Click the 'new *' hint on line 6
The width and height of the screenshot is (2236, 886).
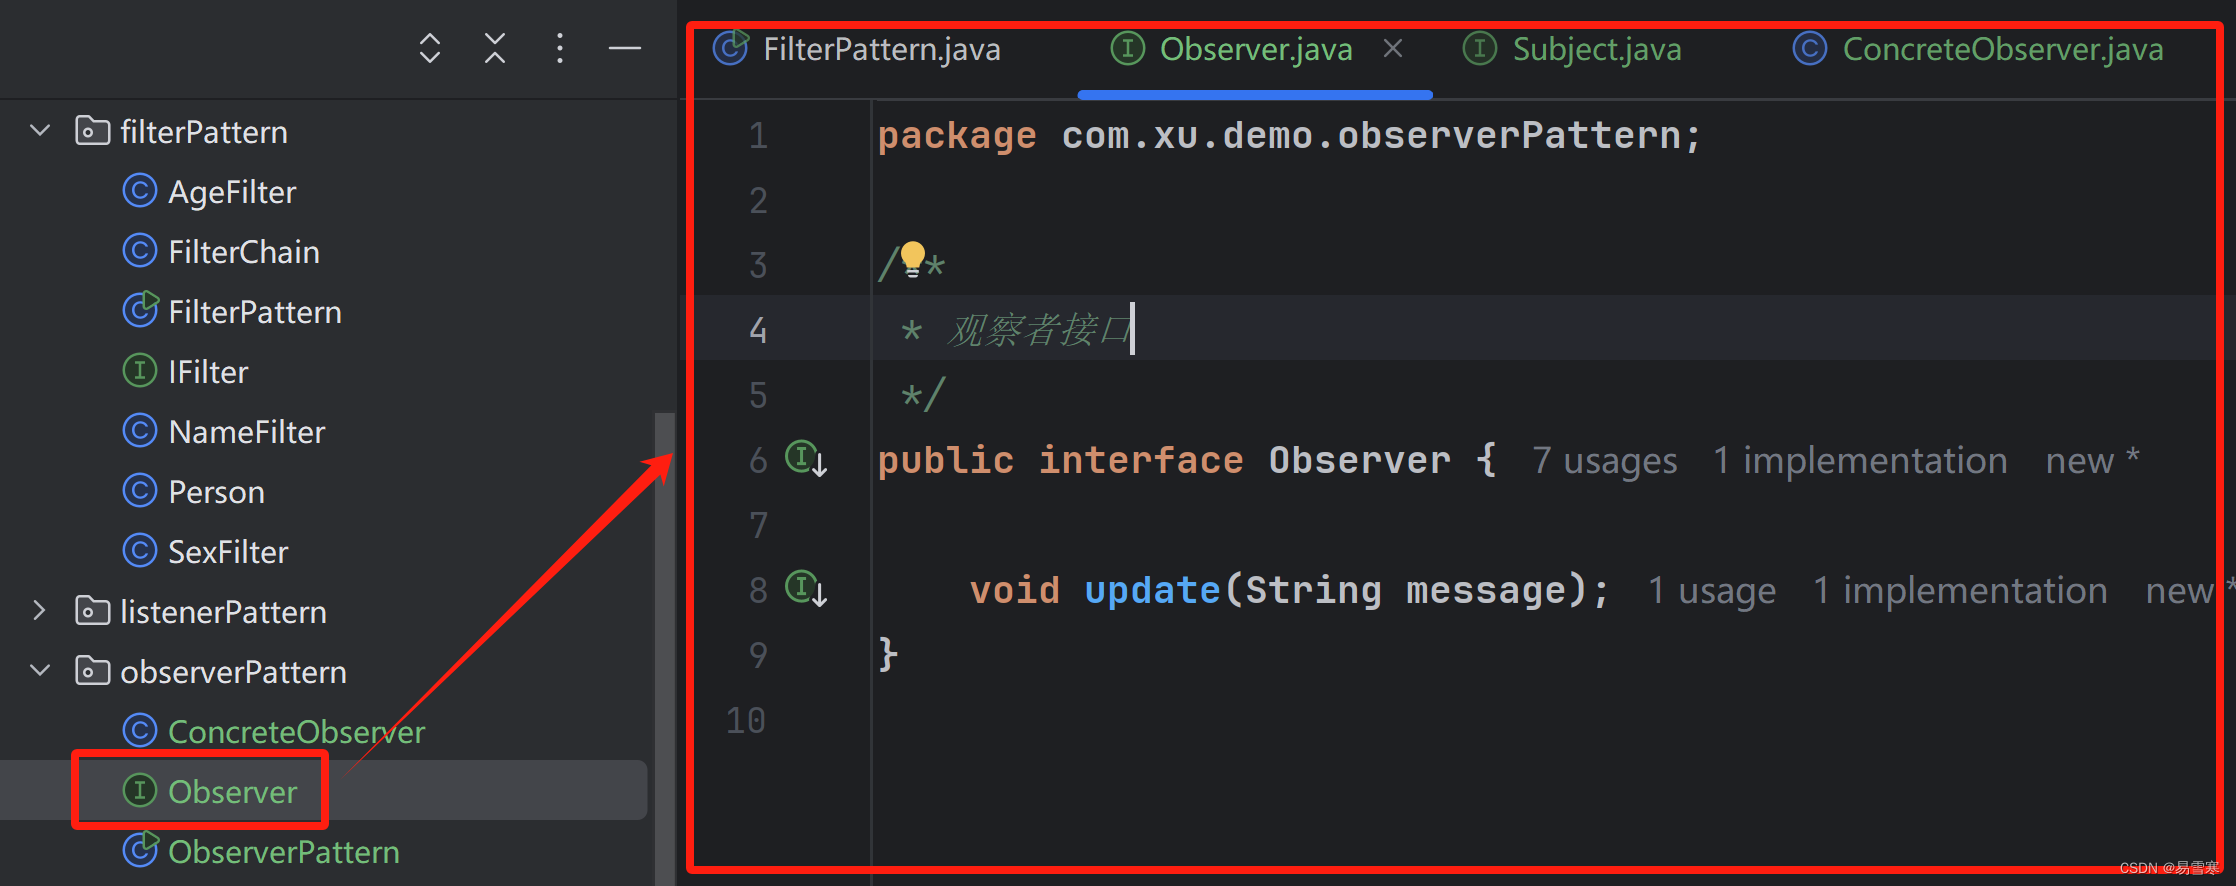2092,461
